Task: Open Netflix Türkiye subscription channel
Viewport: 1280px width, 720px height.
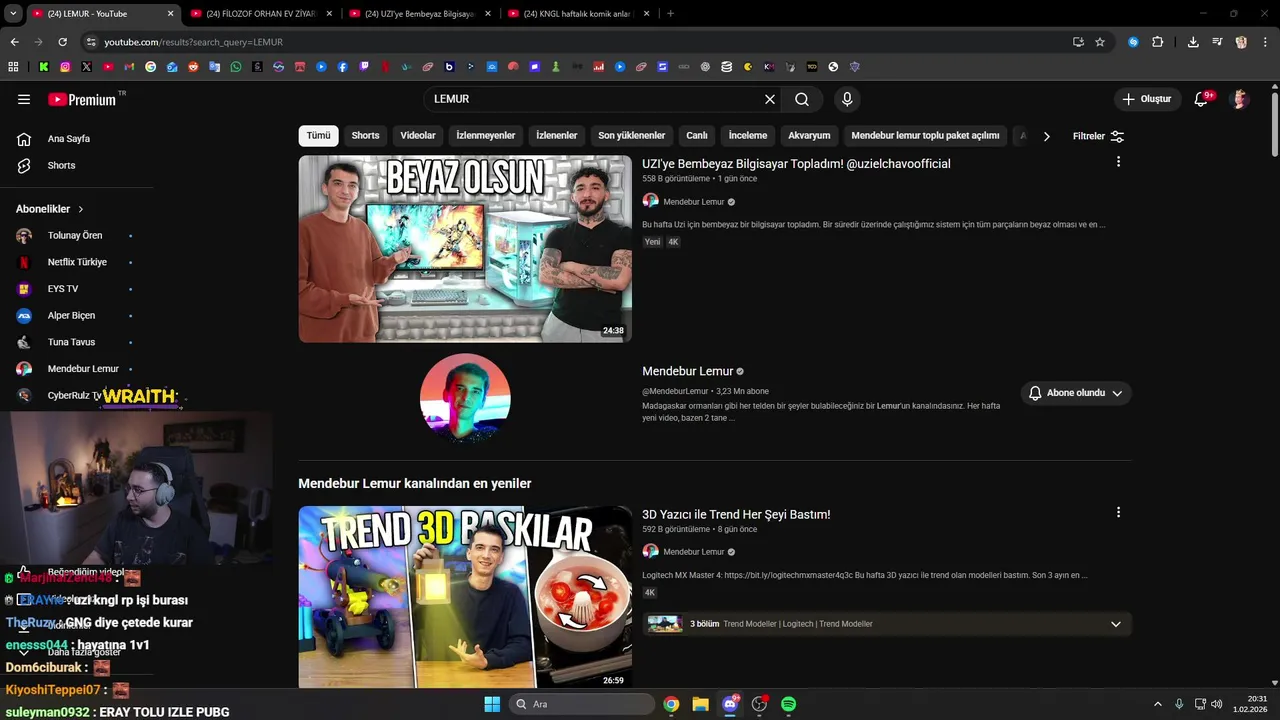Action: [x=77, y=262]
